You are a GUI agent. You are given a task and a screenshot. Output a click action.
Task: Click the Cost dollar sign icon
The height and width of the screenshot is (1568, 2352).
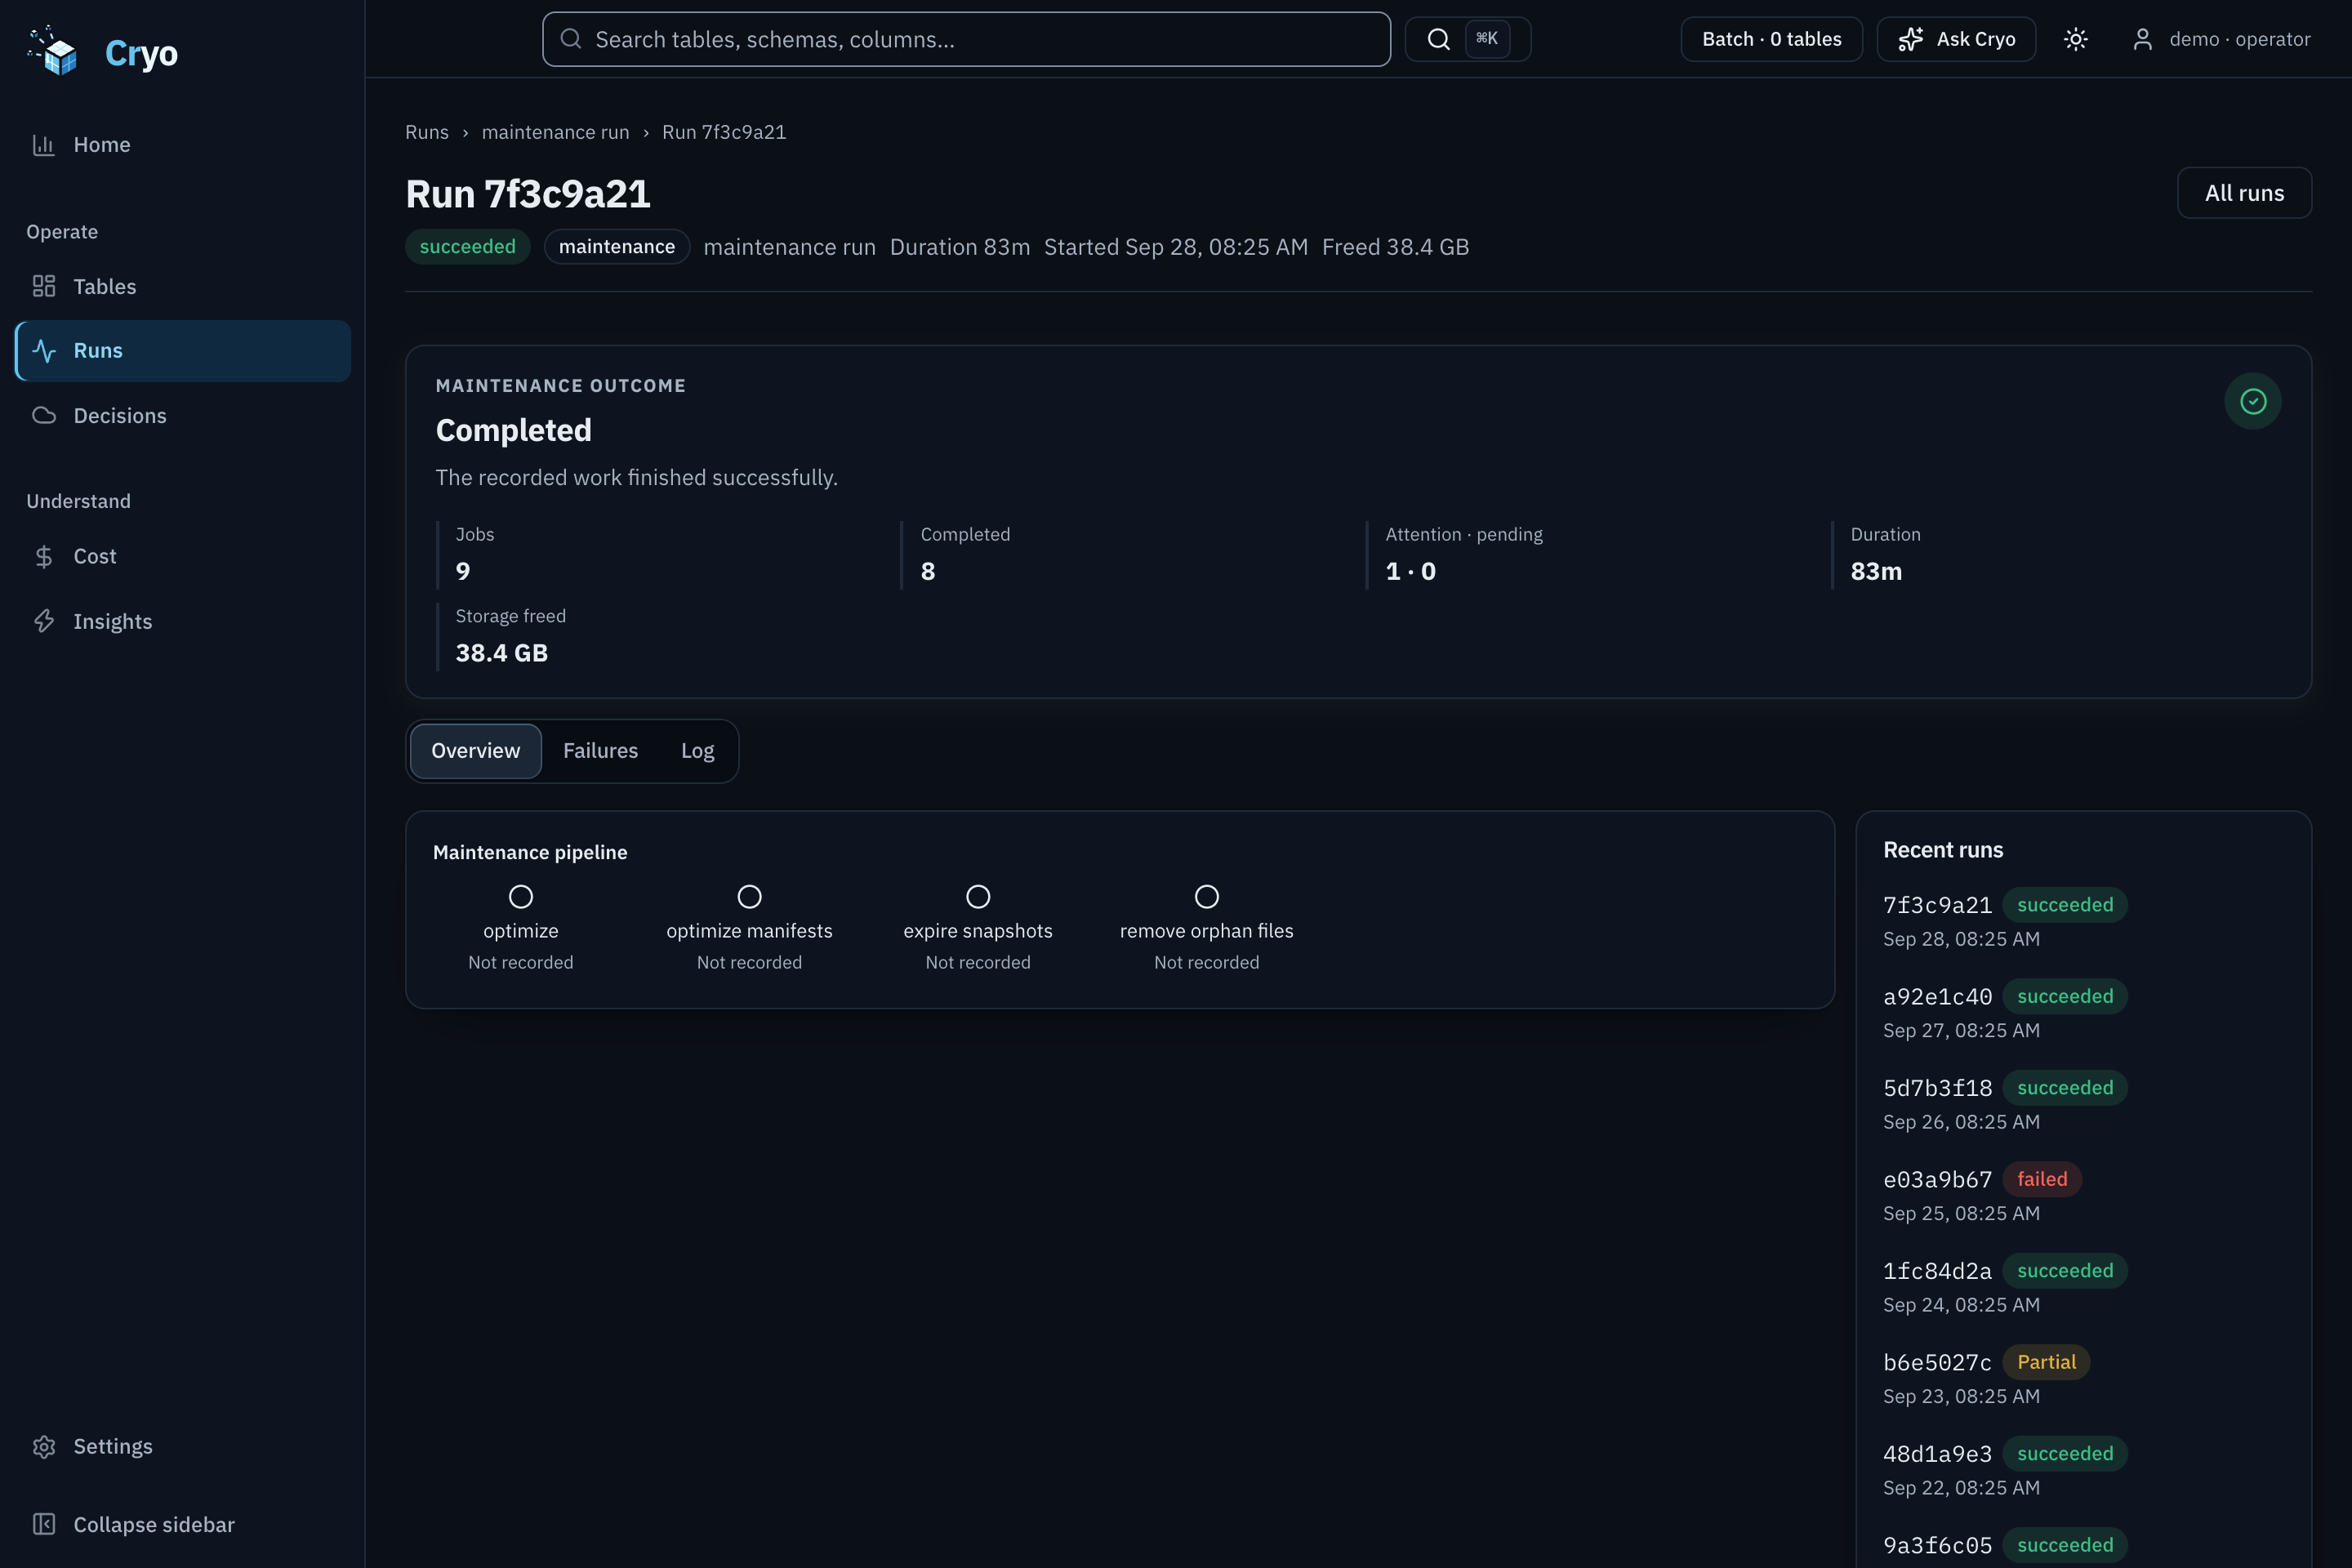(x=43, y=557)
